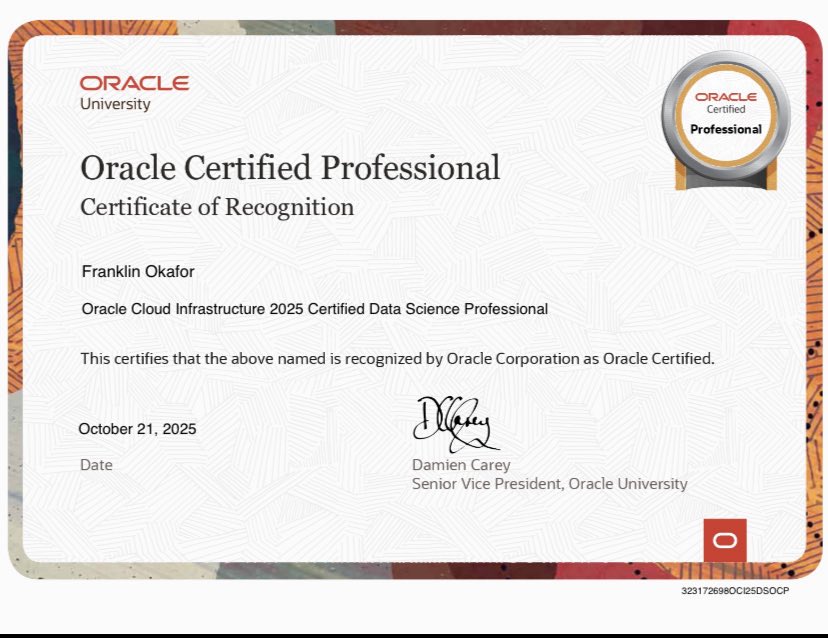Click the Oracle Cloud Infrastructure certification title
Image resolution: width=828 pixels, height=638 pixels.
[315, 309]
